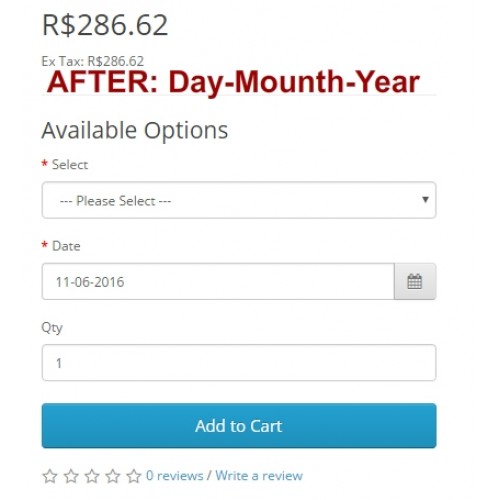
Task: Expand the dropdown arrow of Select option
Action: 425,200
